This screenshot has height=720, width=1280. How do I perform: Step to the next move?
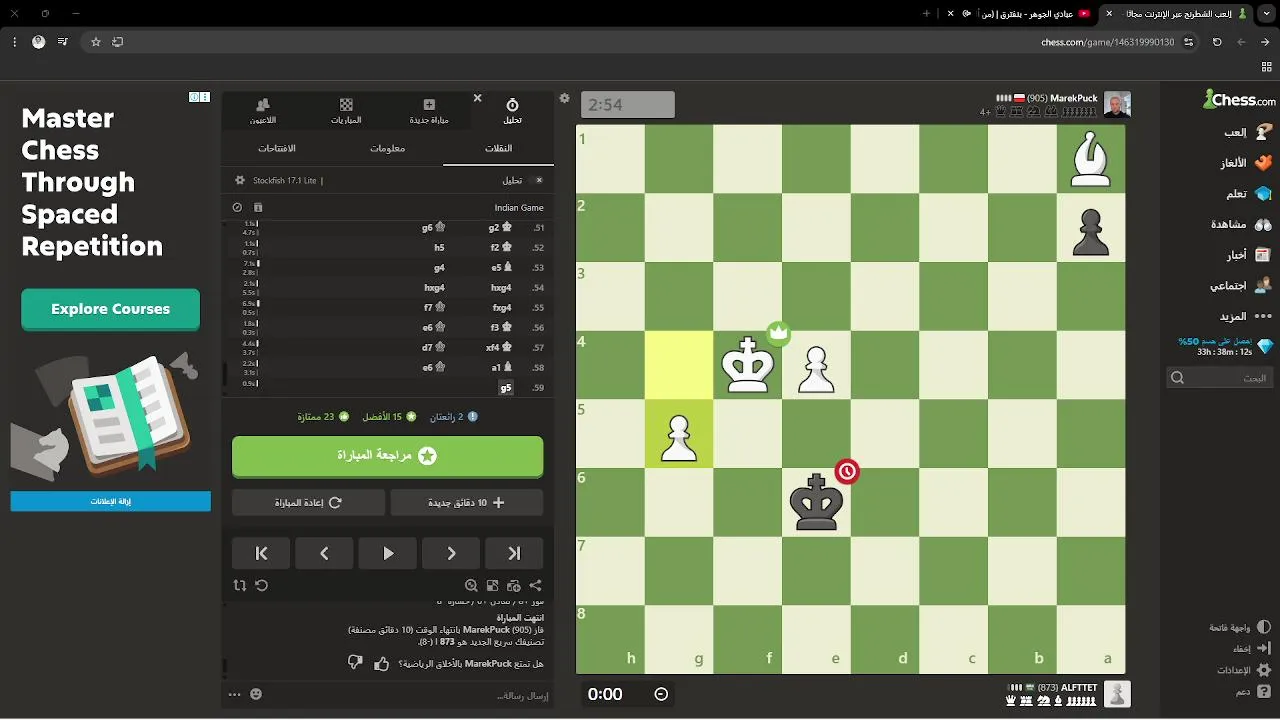(x=451, y=553)
